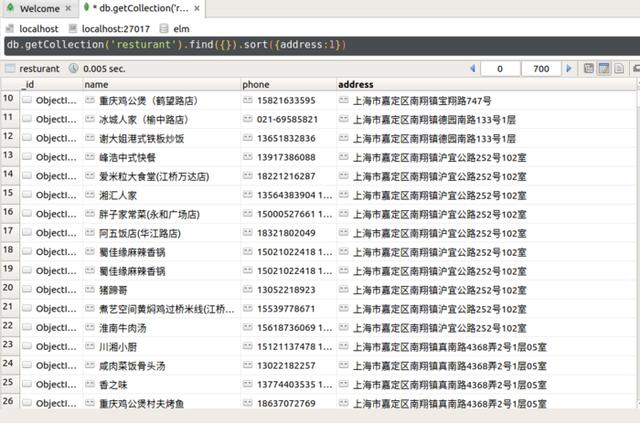Click the localhost connection label

coord(38,29)
